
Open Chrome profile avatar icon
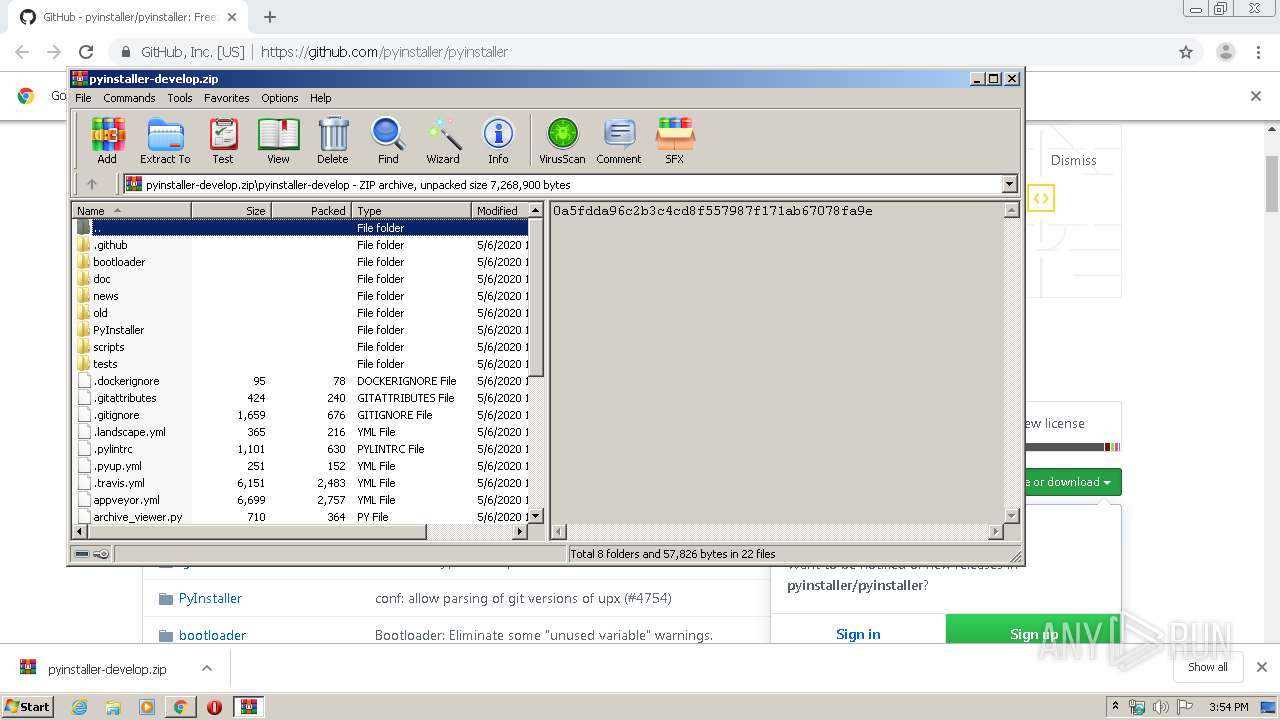[x=1225, y=52]
